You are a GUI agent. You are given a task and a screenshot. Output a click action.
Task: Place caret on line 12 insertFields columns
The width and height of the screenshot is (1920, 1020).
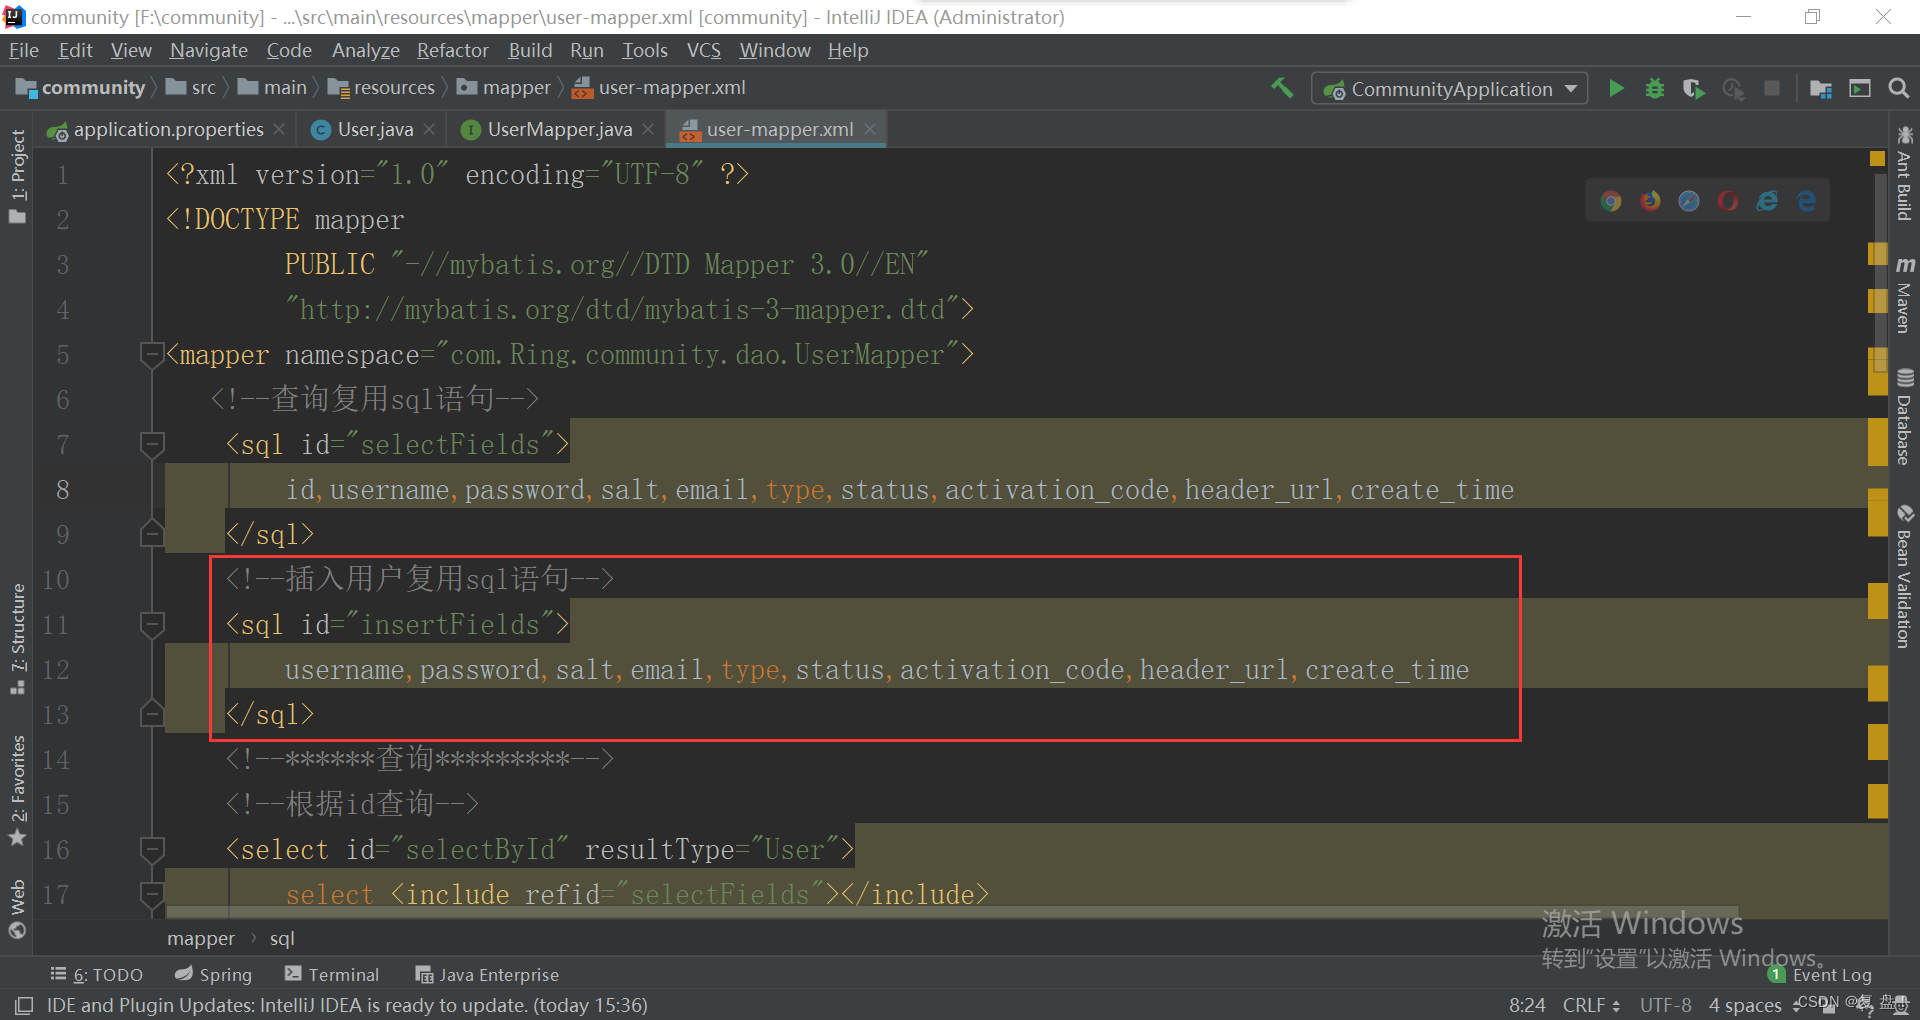pos(876,670)
